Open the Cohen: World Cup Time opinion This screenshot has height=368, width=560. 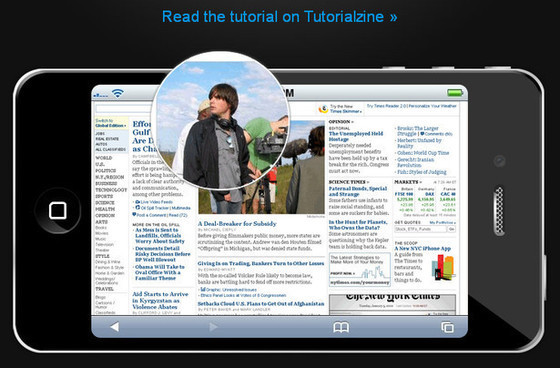[x=423, y=153]
